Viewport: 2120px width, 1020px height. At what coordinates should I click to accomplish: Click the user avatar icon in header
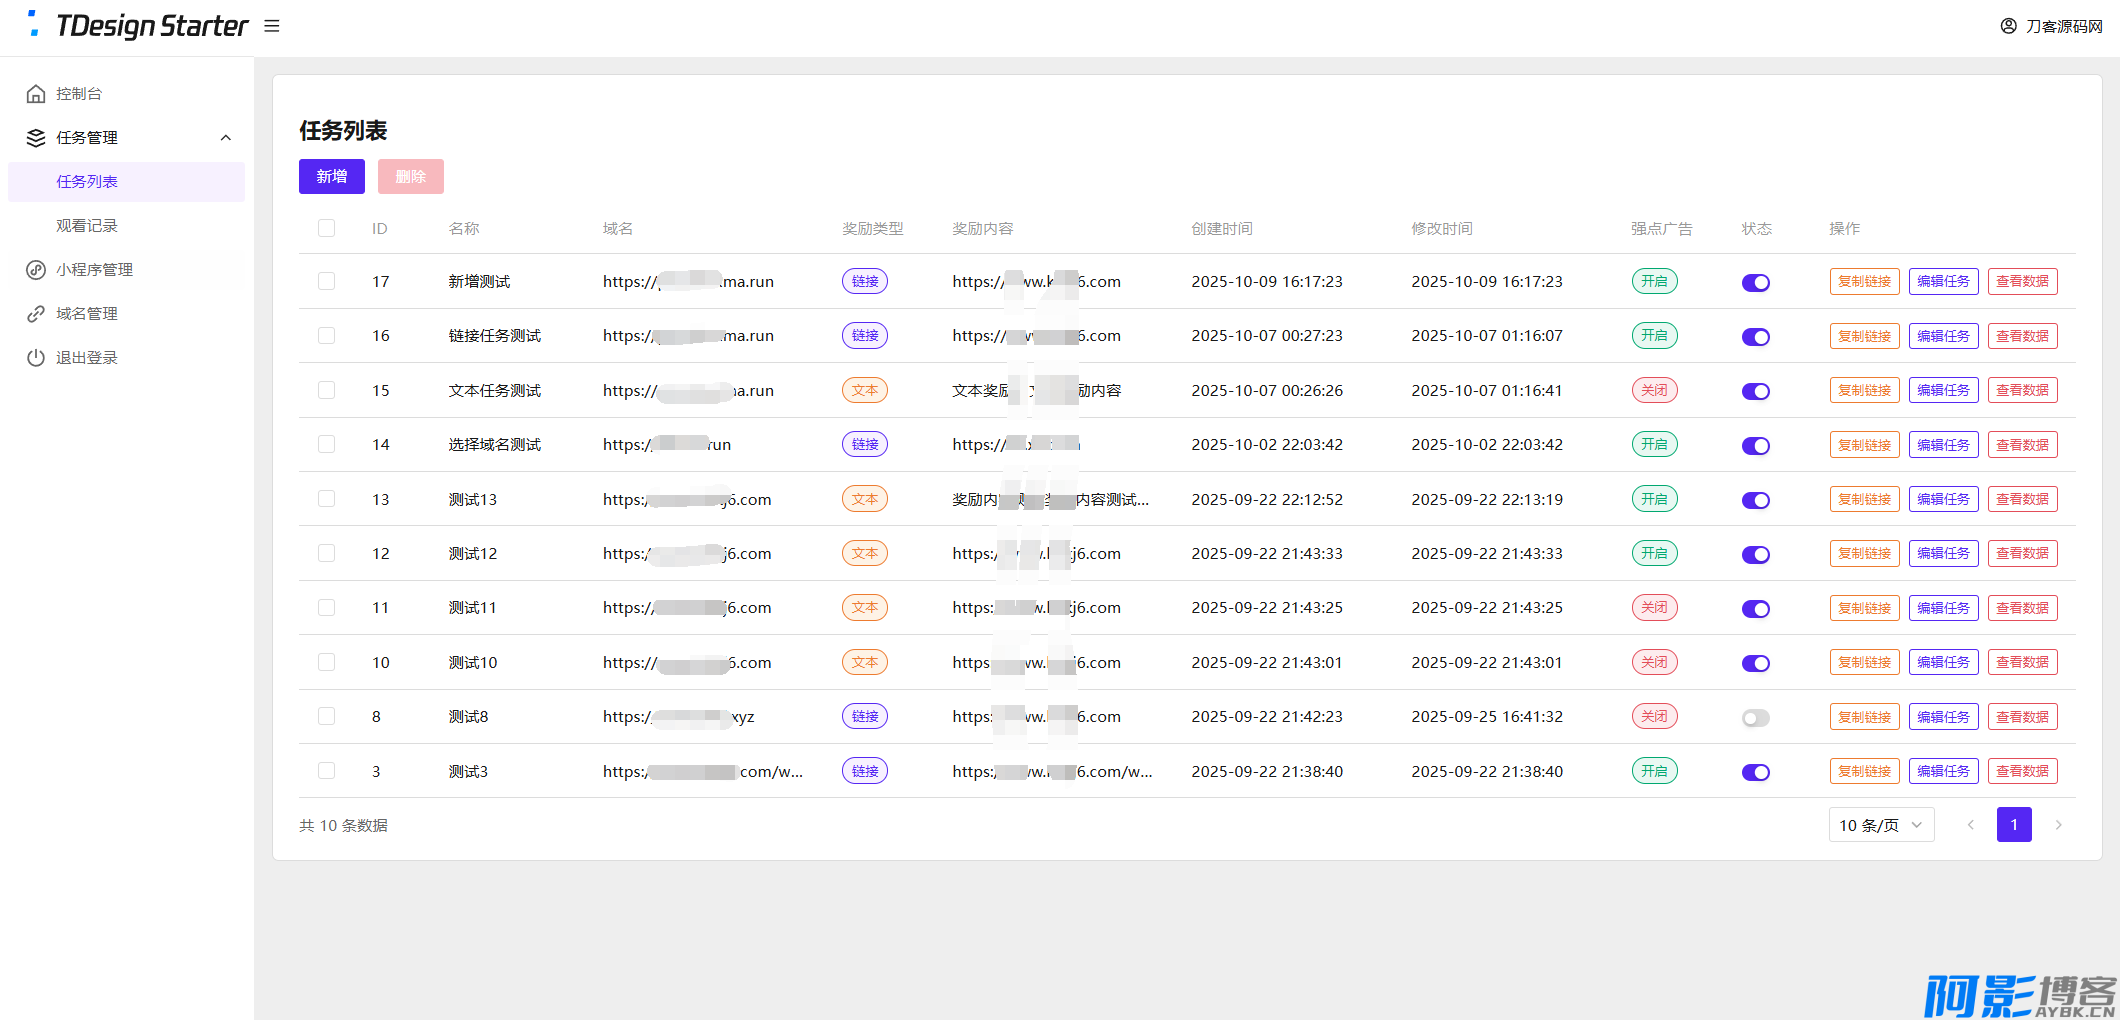coord(2008,26)
